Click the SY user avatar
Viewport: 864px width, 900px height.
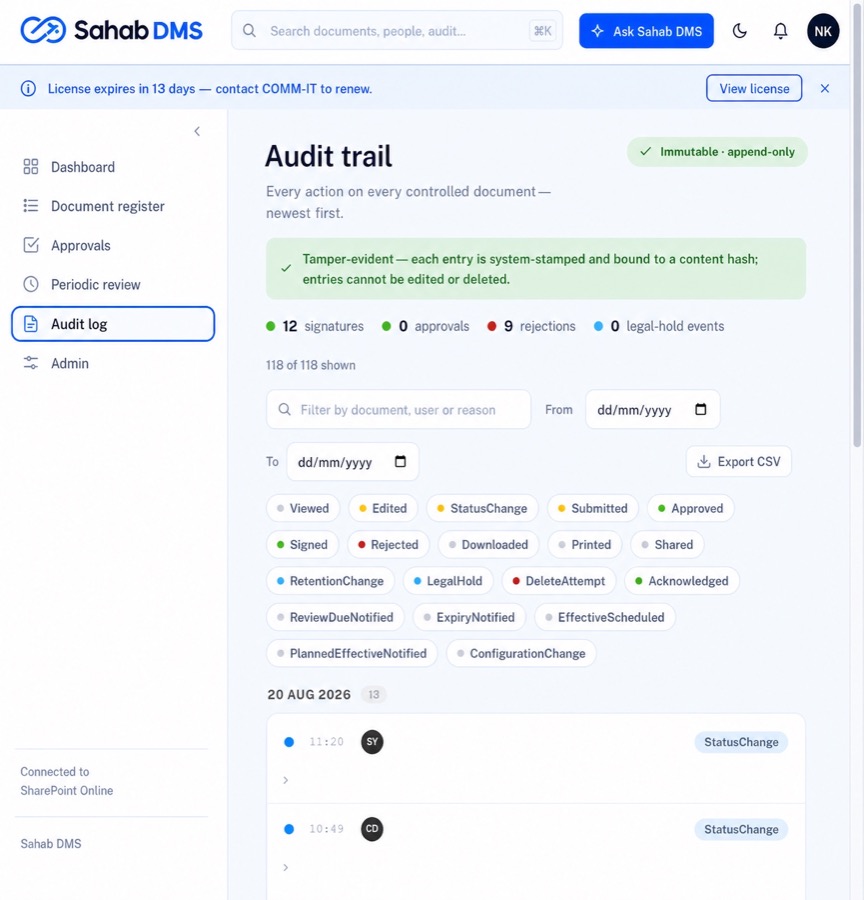click(372, 742)
